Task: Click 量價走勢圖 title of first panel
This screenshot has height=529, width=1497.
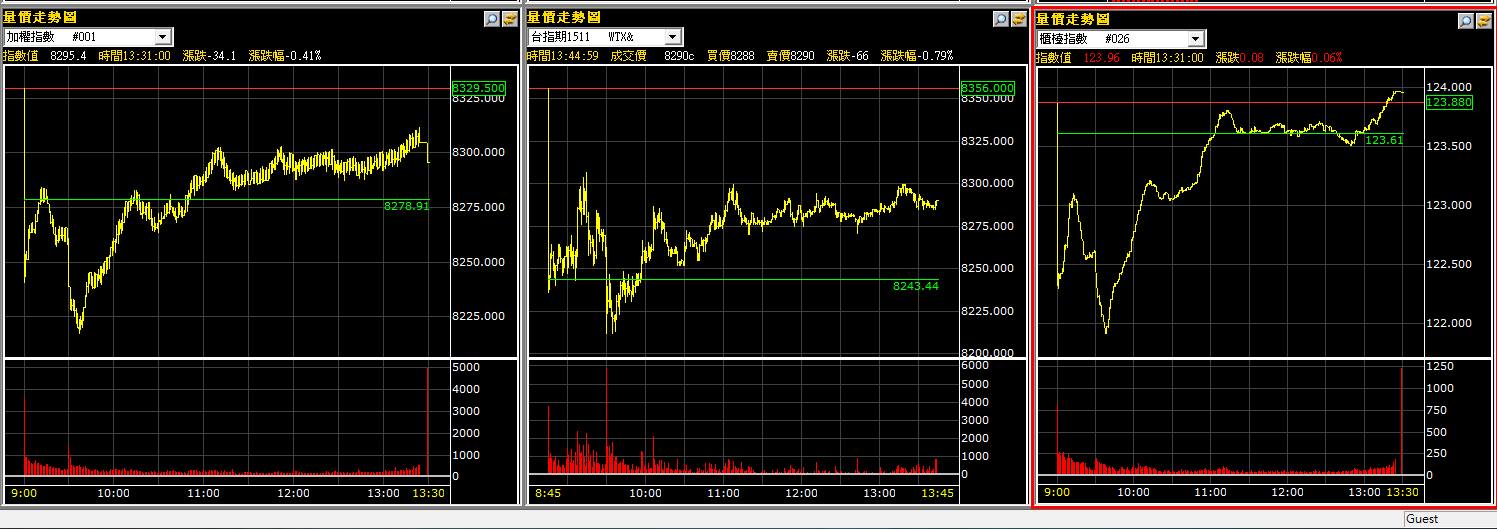Action: (x=40, y=17)
